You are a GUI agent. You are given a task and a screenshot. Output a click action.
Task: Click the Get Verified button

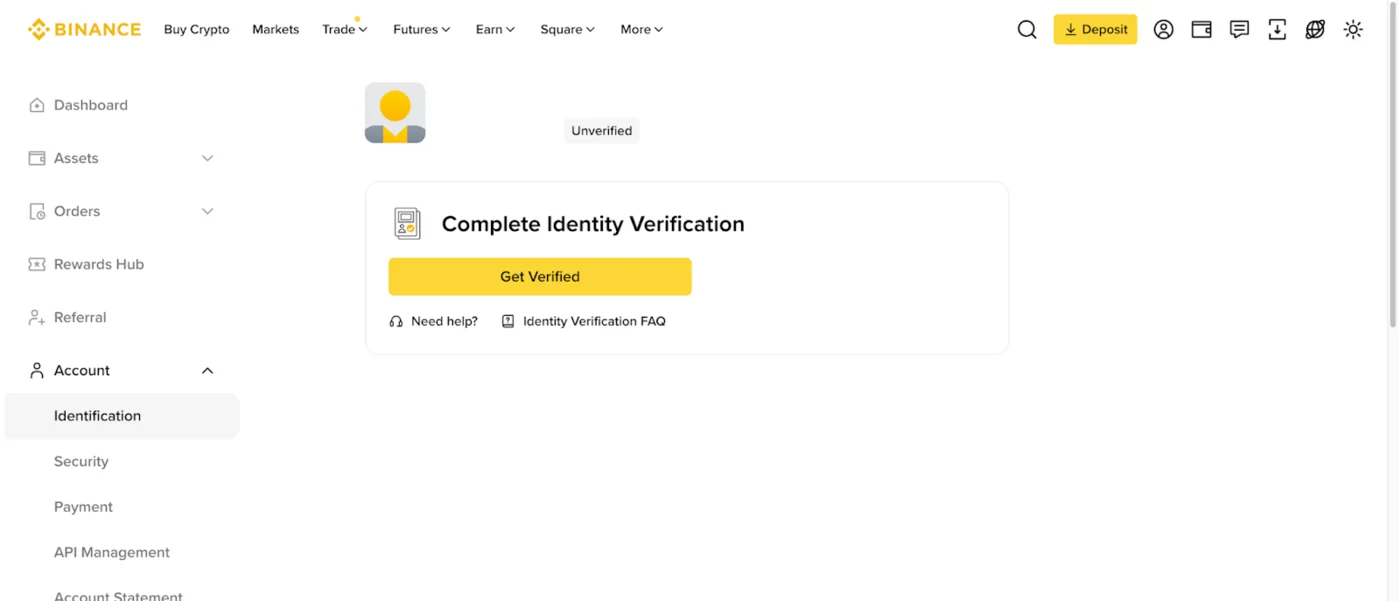(540, 277)
